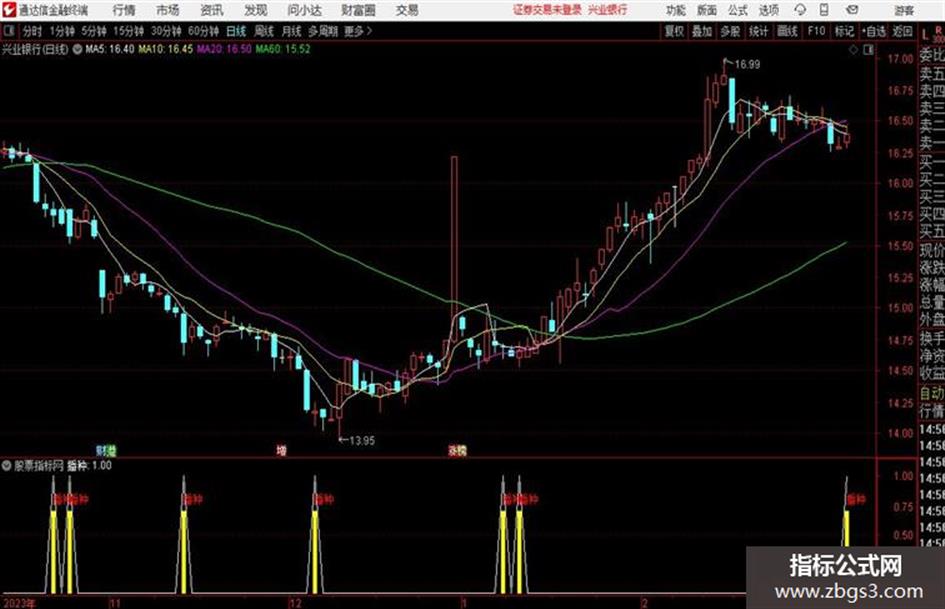Open the mobile phone icon
This screenshot has width=945, height=609.
[824, 10]
